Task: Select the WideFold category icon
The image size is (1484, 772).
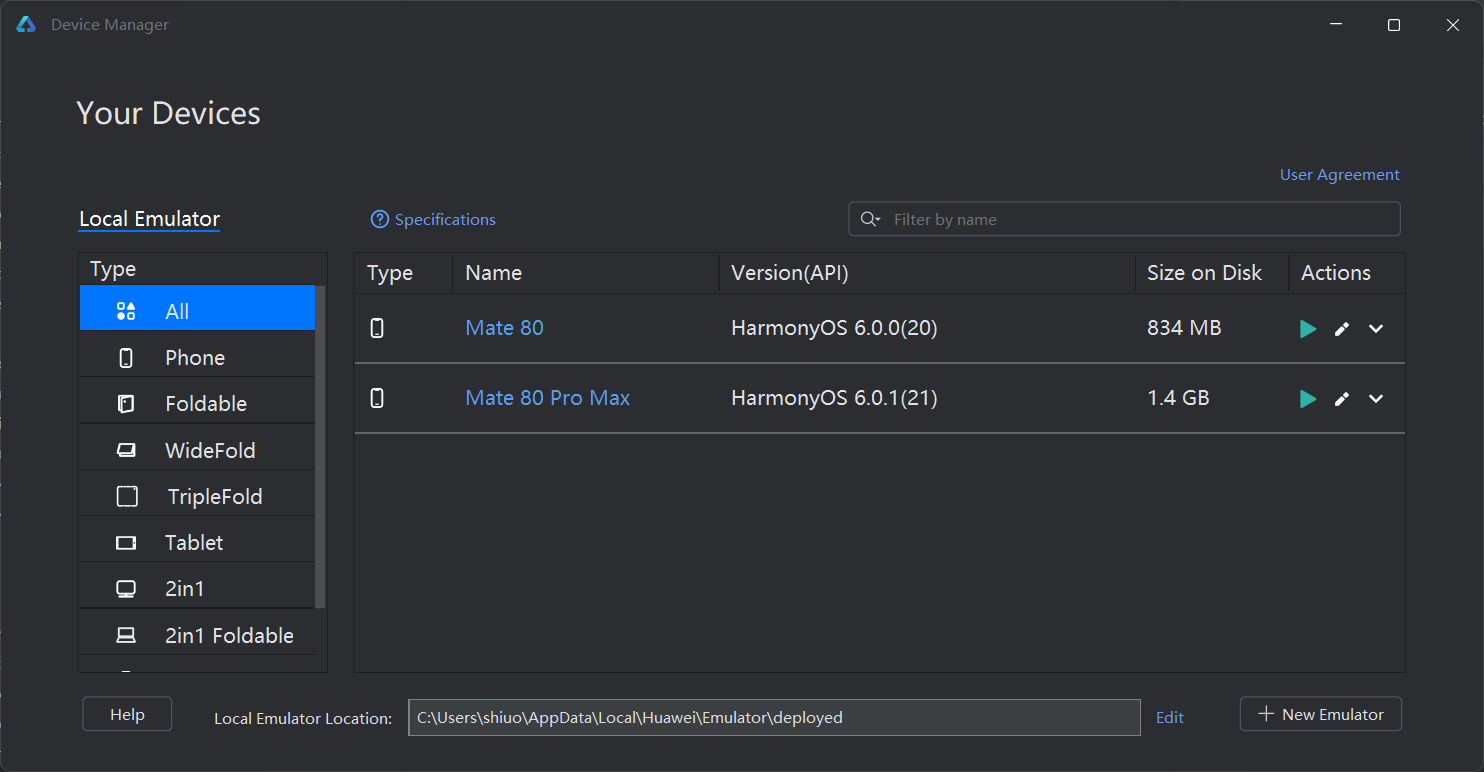Action: pyautogui.click(x=126, y=450)
